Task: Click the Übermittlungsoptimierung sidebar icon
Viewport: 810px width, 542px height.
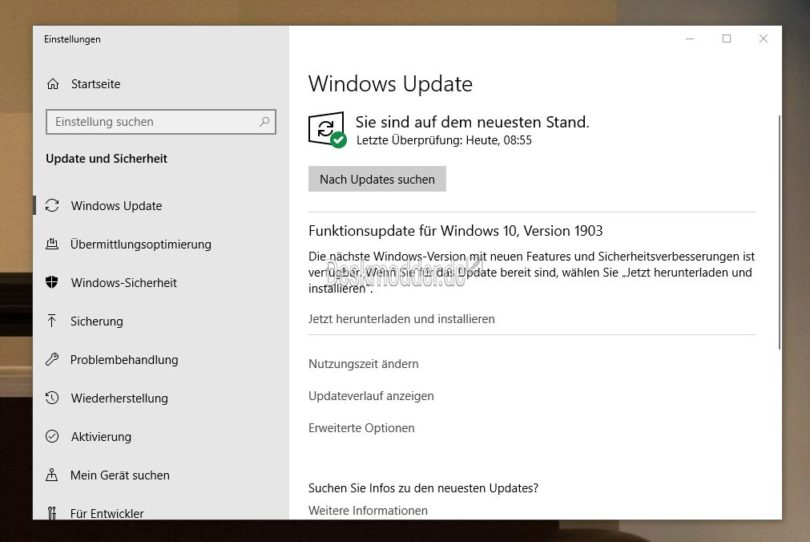Action: tap(52, 244)
